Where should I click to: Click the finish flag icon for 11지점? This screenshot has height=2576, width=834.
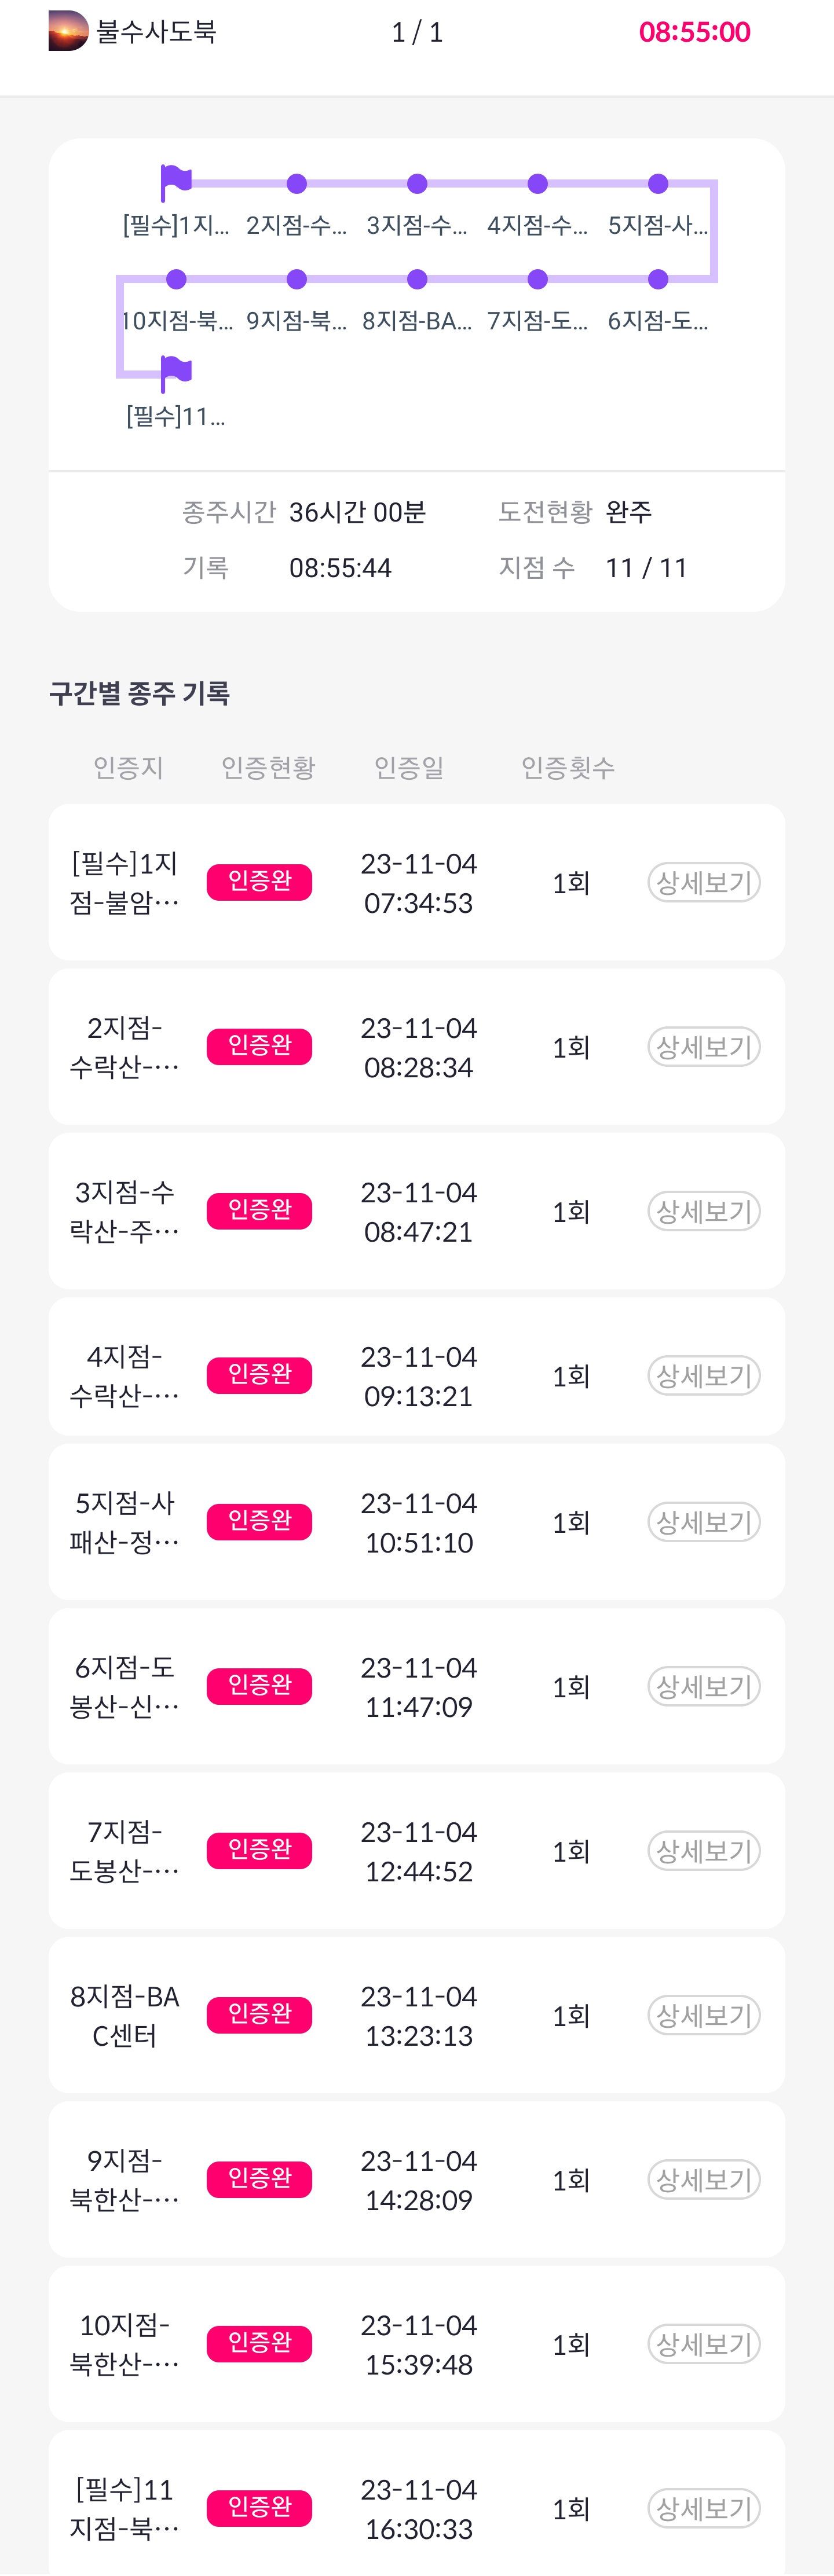(x=176, y=372)
